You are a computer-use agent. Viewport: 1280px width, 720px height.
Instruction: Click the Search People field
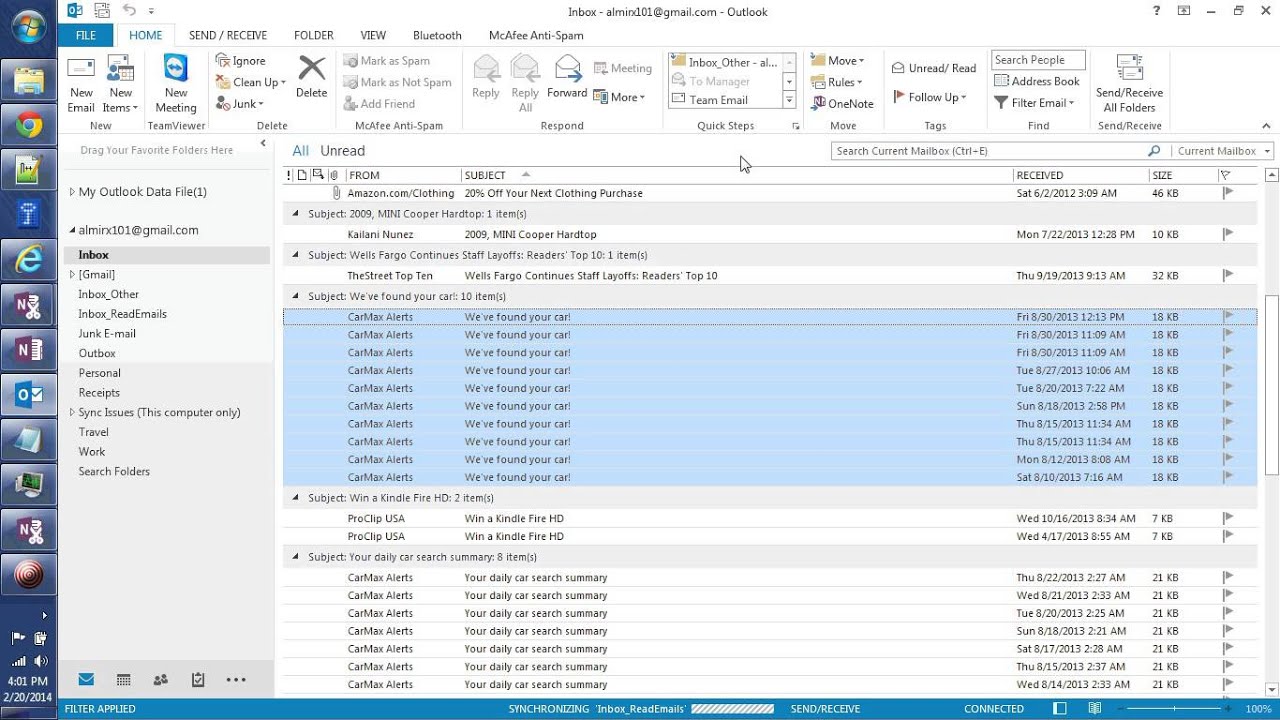pyautogui.click(x=1038, y=60)
